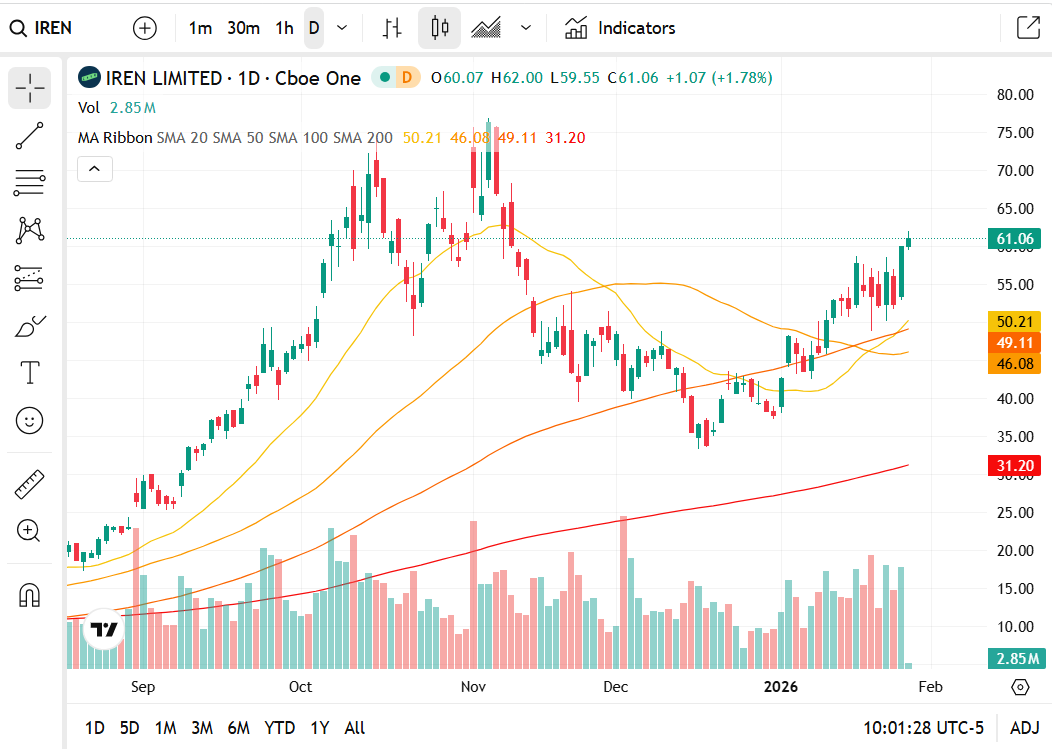Switch to the 30m timeframe
This screenshot has width=1055, height=749.
tap(244, 28)
